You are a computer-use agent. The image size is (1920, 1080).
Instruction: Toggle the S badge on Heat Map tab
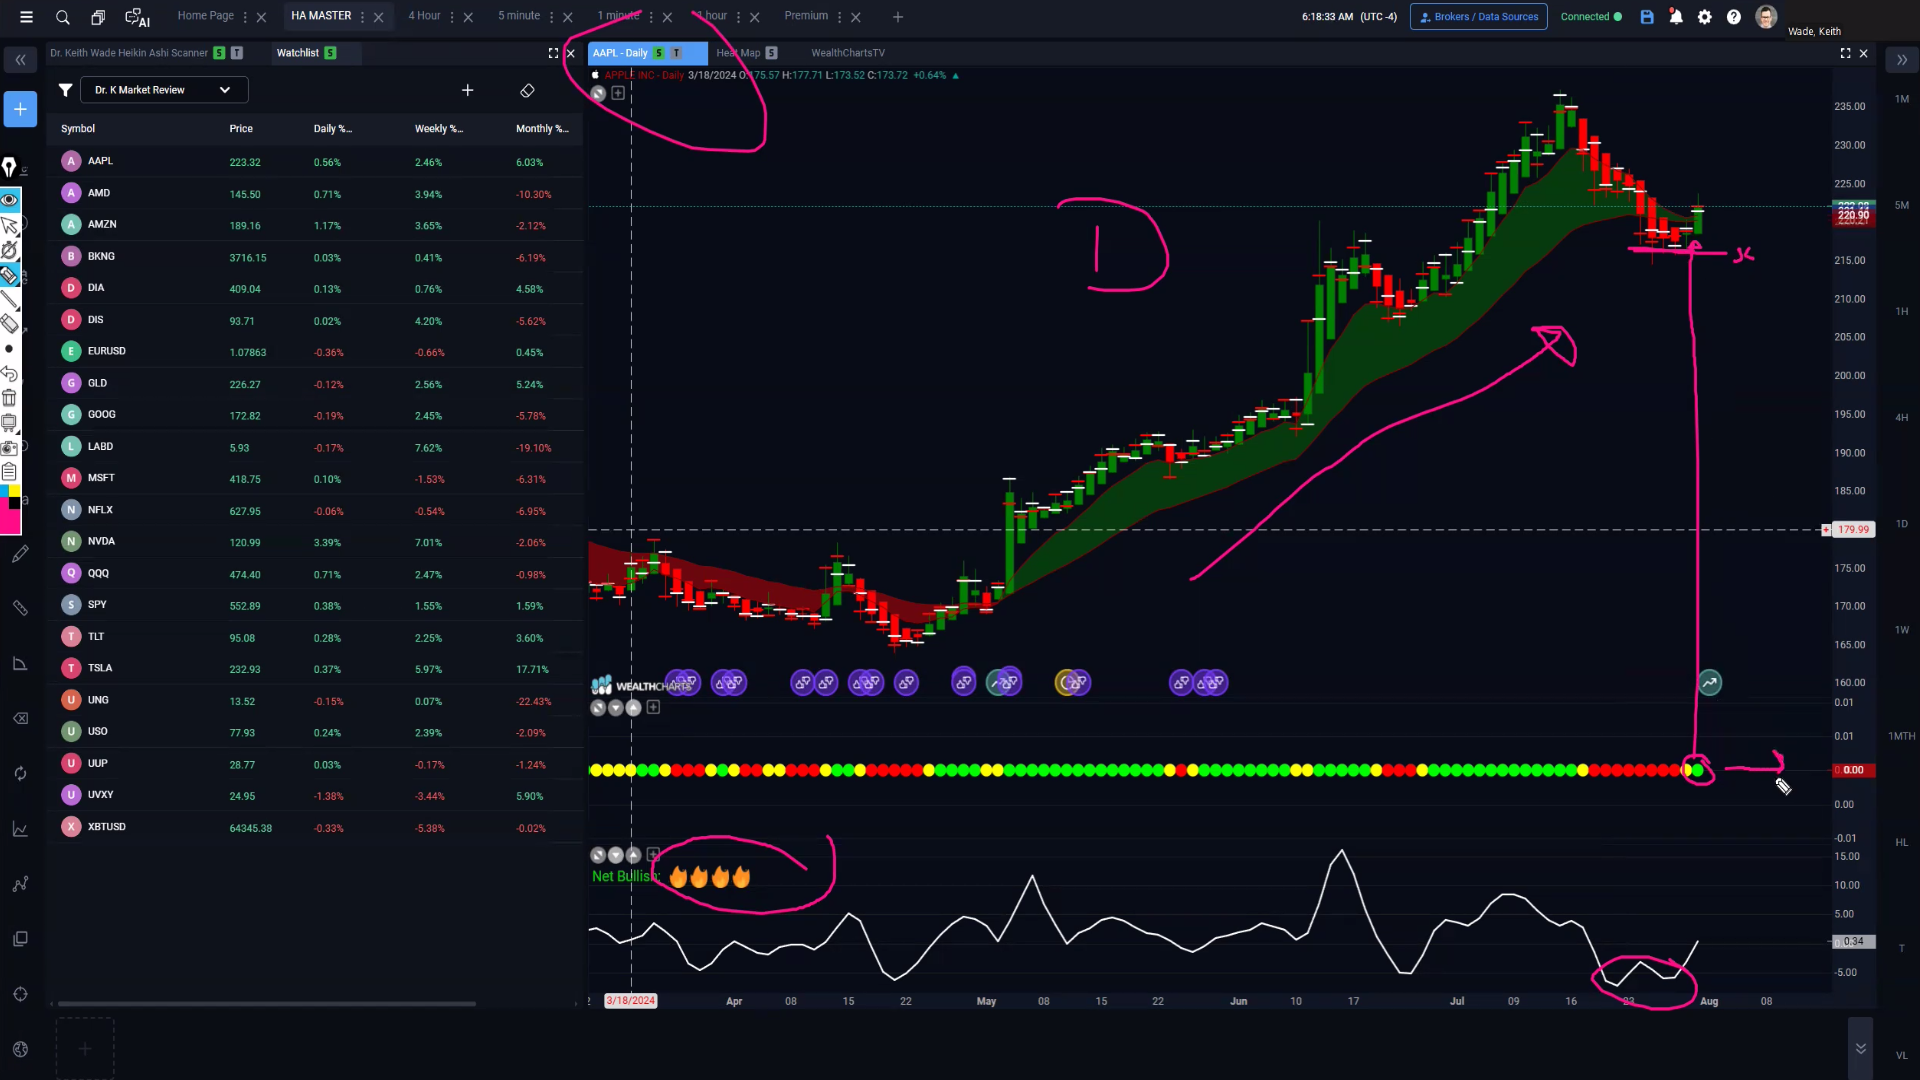(x=771, y=53)
